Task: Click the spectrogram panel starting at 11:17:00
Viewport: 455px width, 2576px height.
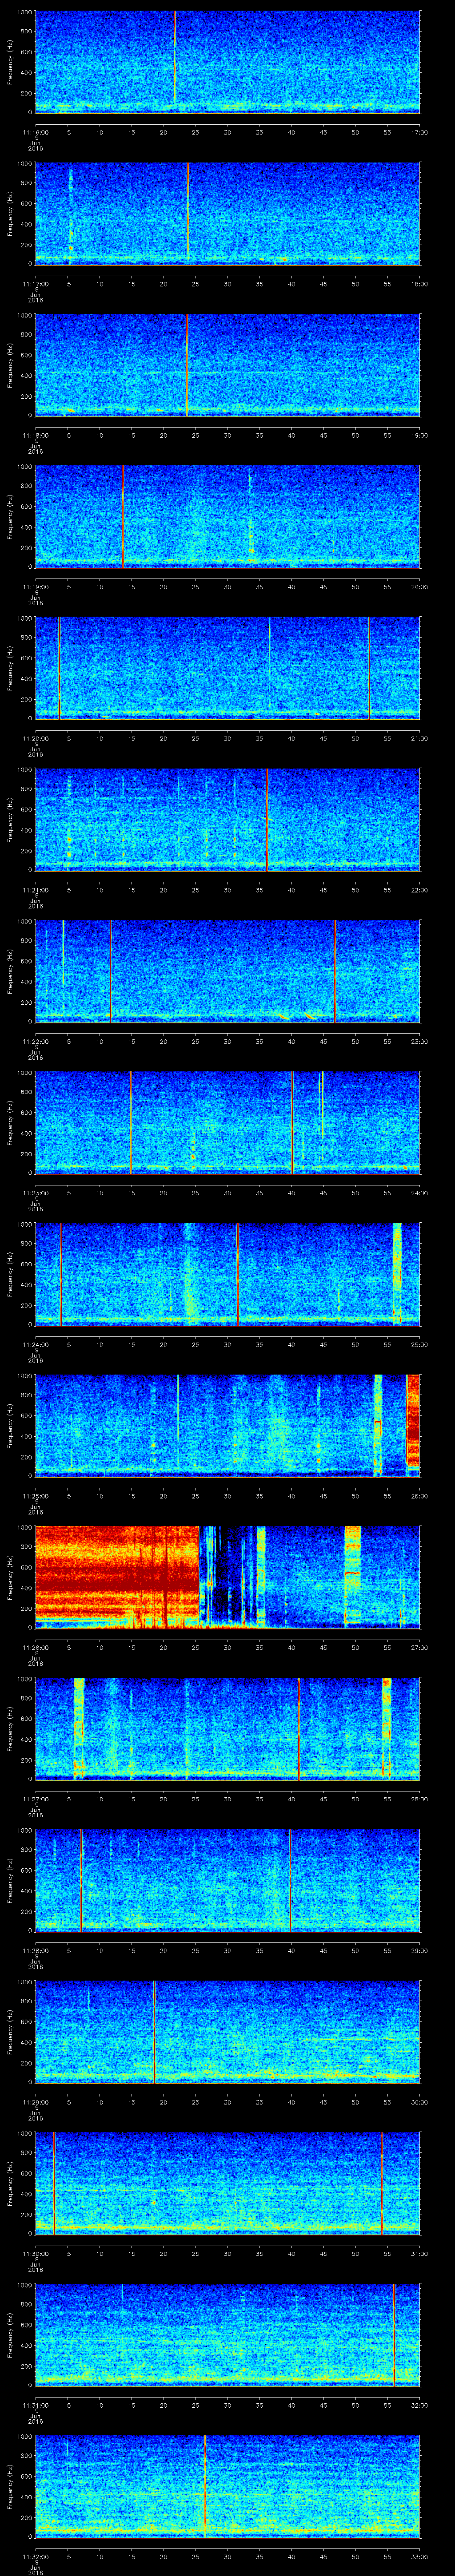Action: tap(228, 213)
